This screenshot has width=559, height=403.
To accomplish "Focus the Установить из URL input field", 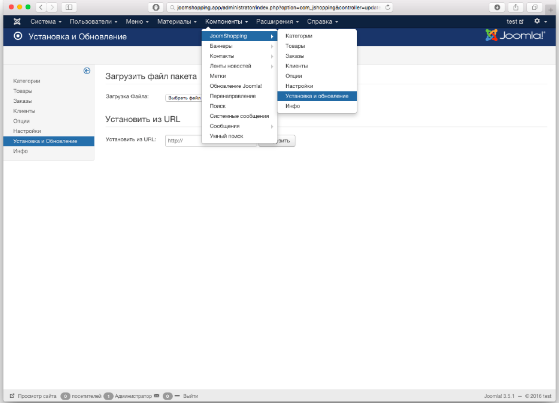I will (211, 141).
